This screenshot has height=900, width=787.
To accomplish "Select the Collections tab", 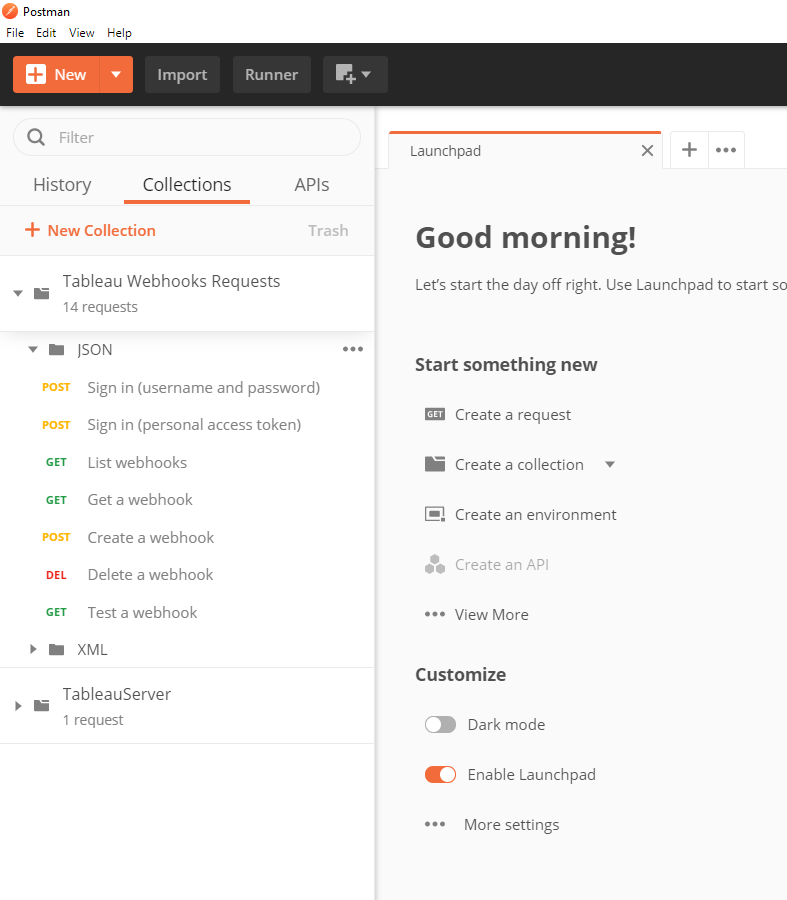I will click(x=187, y=185).
